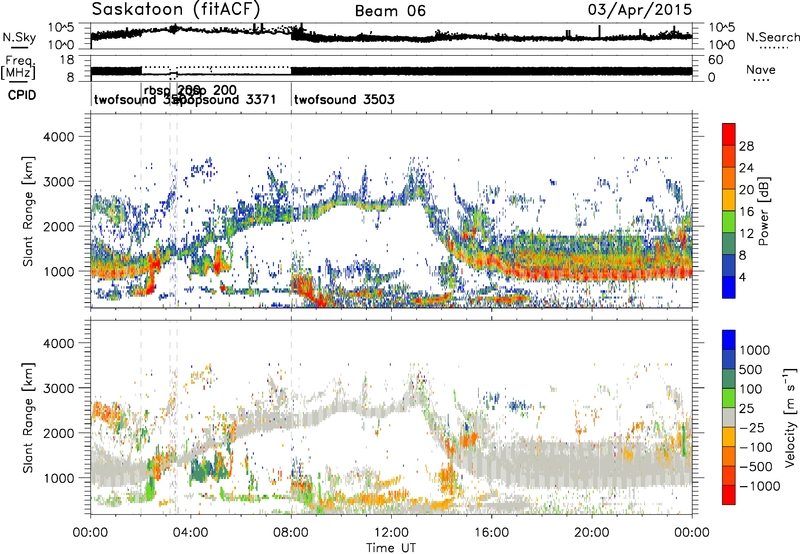Click the "08:00" time axis tick
Viewport: 800px width, 554px height.
(291, 533)
